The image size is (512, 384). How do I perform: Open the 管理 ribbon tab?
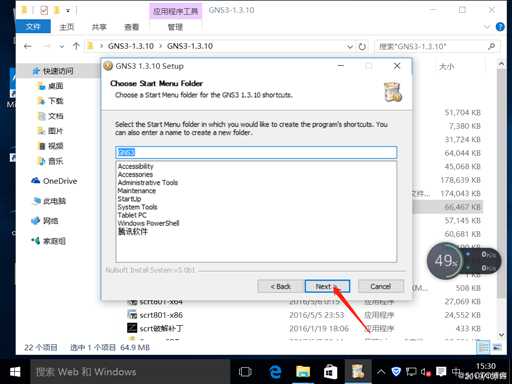[175, 27]
